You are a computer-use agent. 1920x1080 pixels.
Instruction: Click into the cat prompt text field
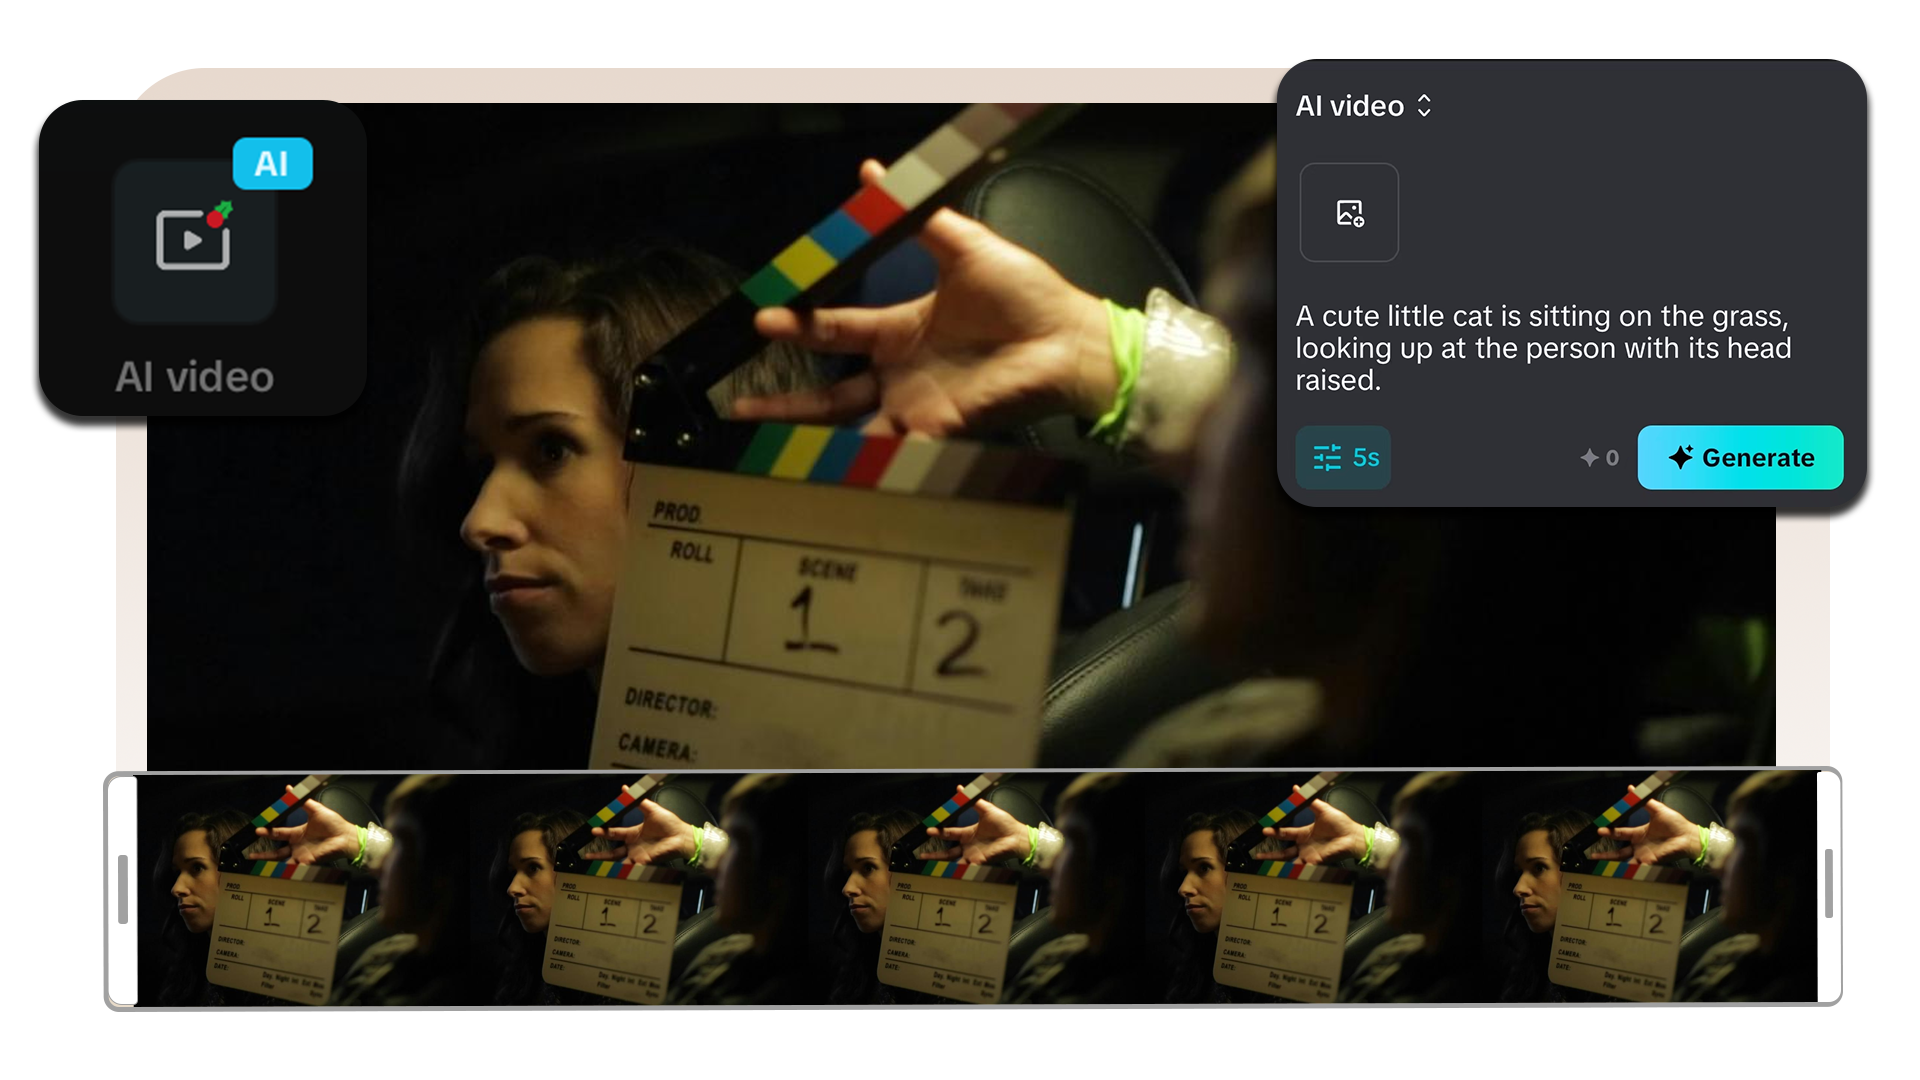(x=1542, y=348)
